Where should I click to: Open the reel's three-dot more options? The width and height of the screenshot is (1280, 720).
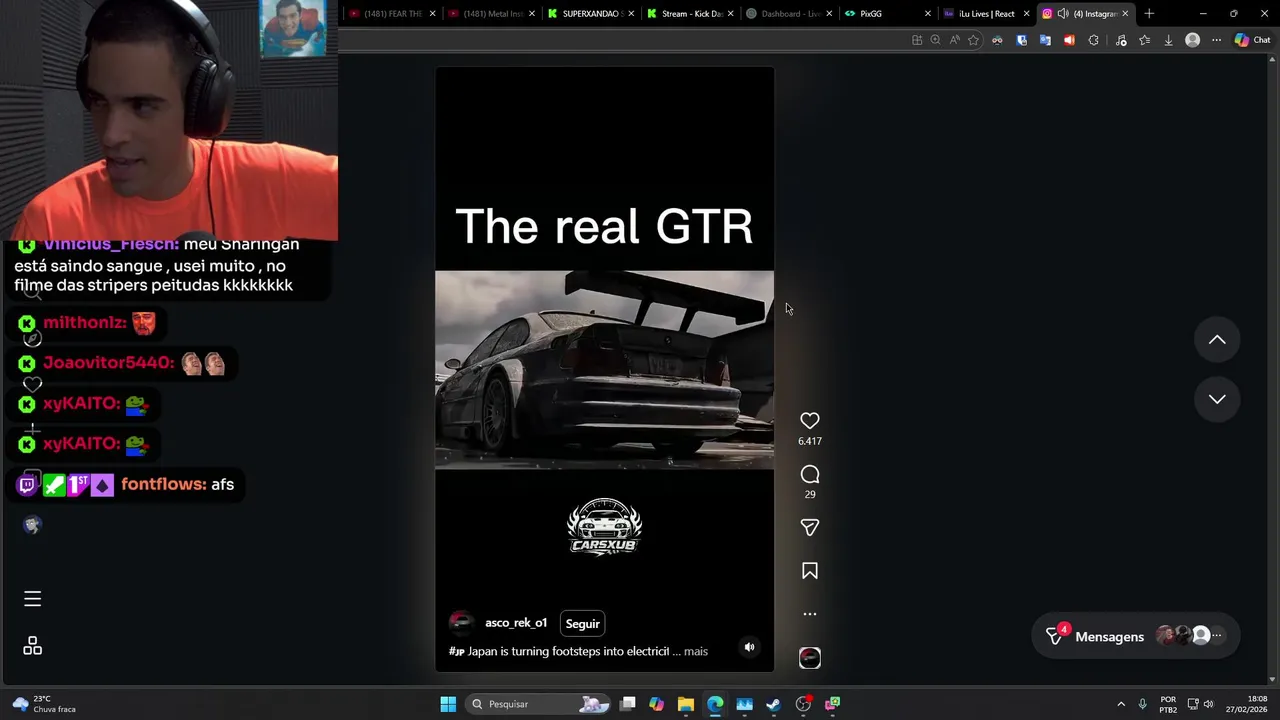(810, 614)
